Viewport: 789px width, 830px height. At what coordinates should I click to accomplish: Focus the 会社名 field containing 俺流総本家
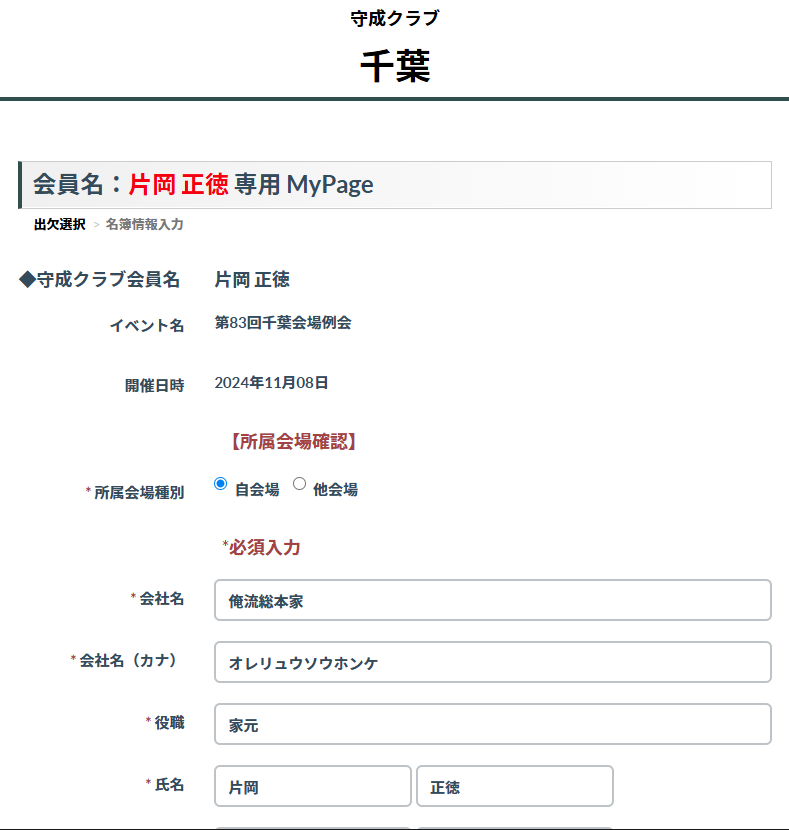(493, 600)
